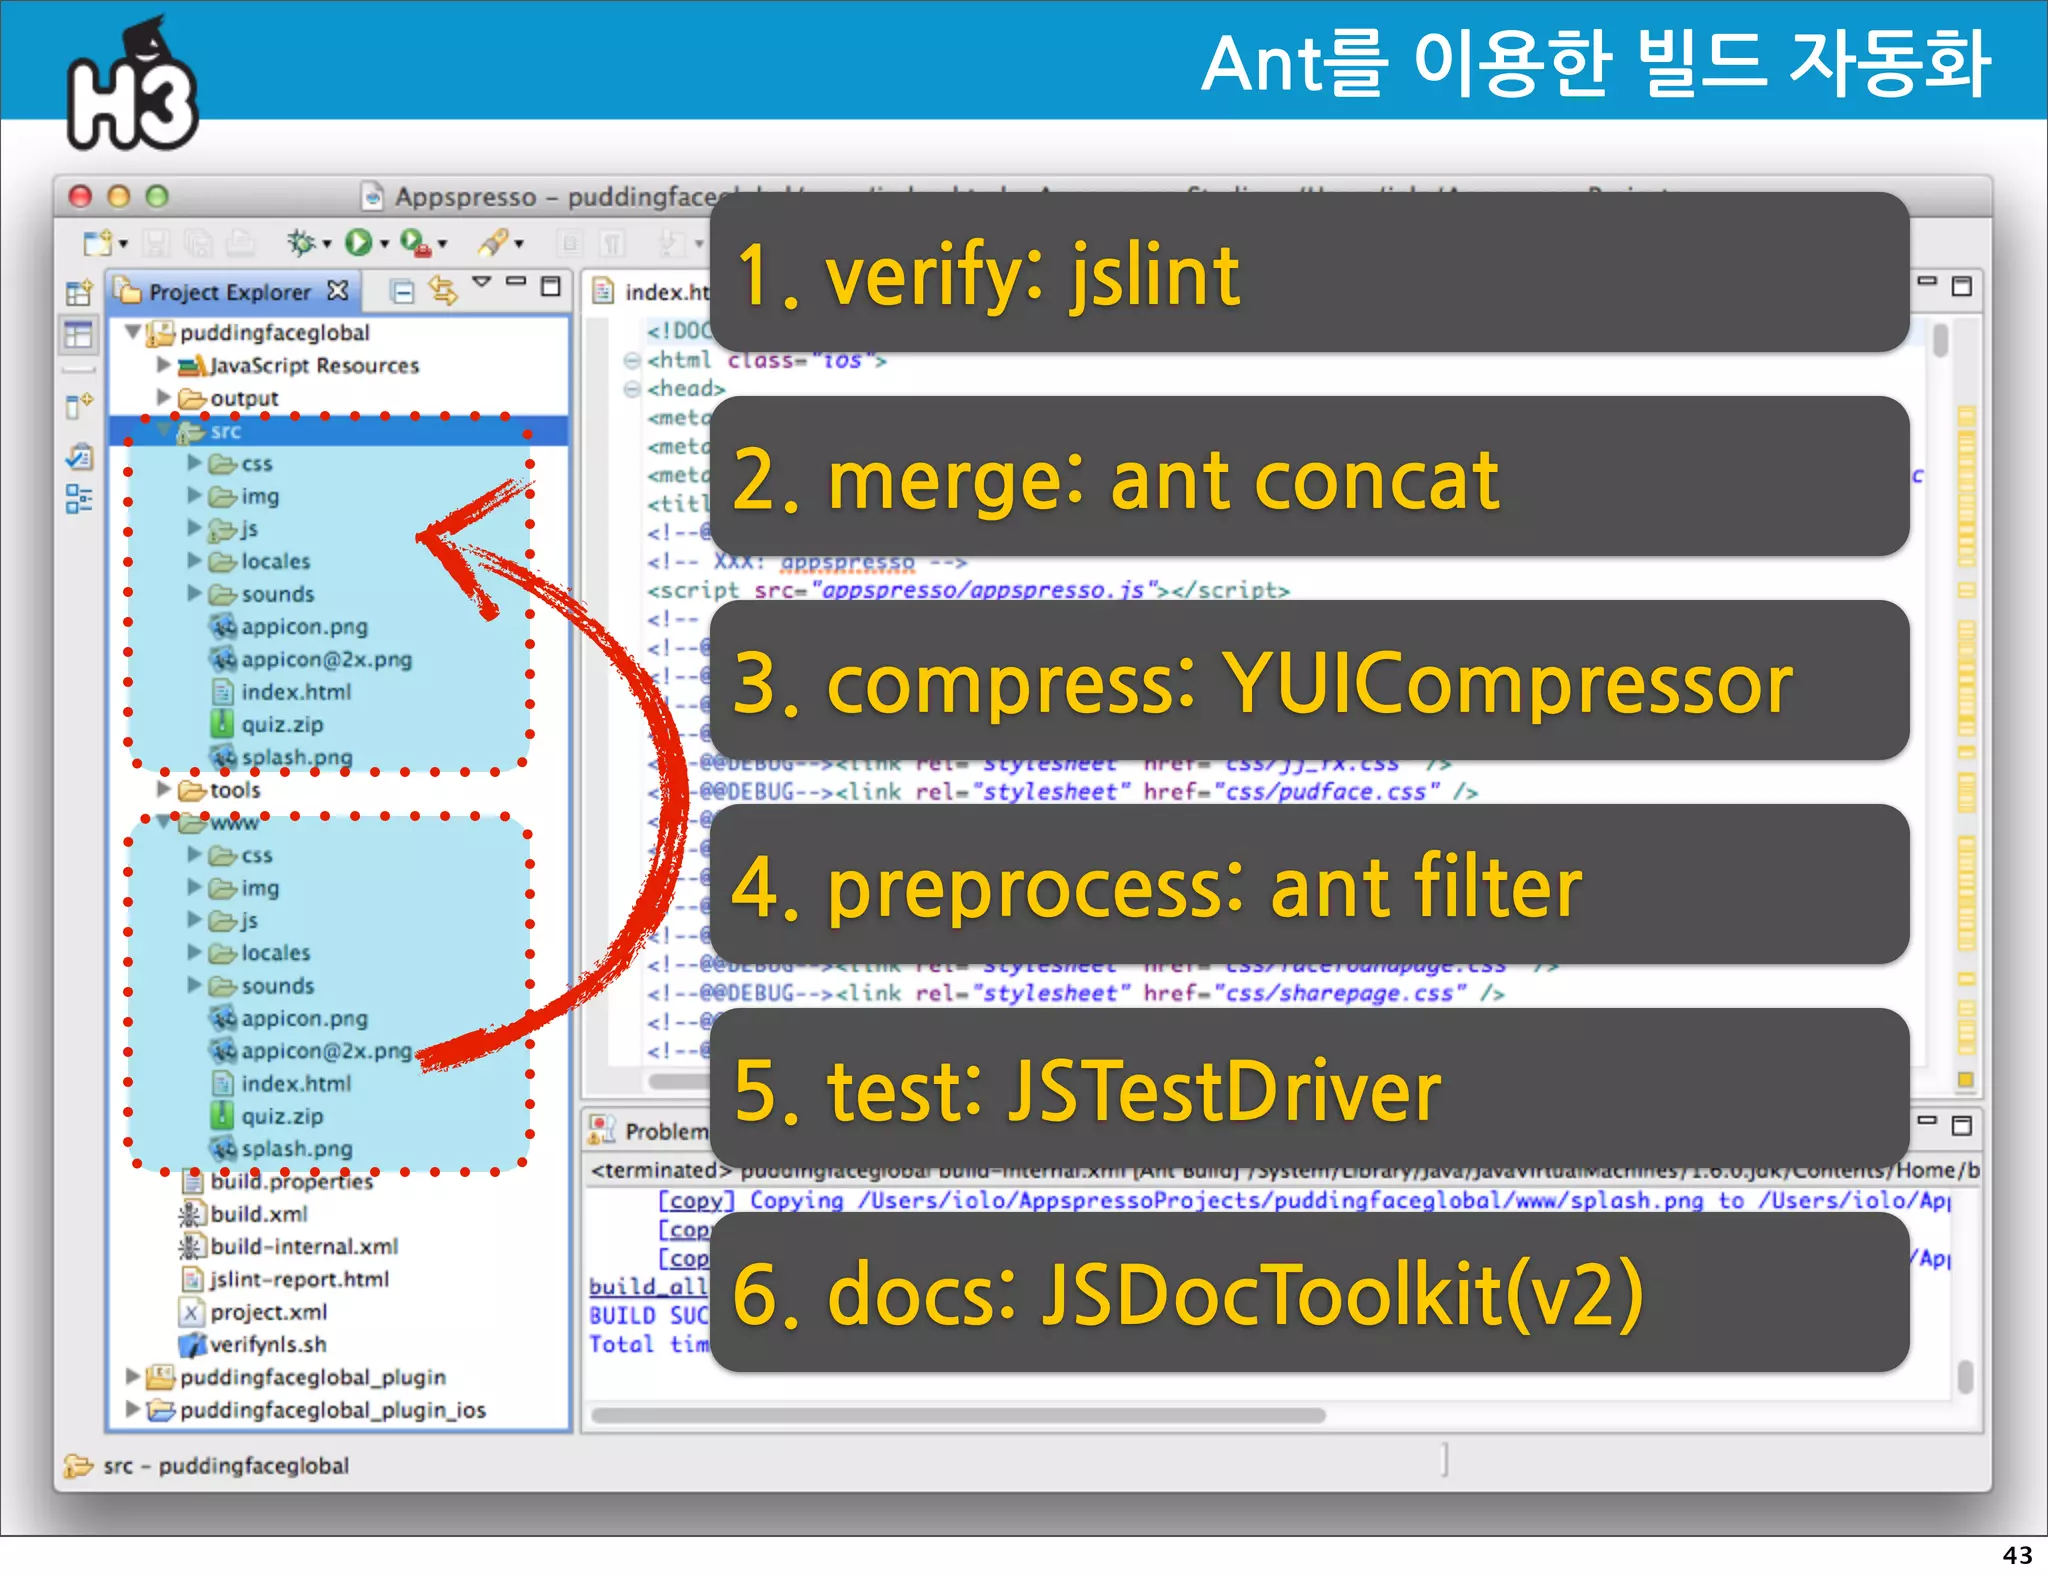Image resolution: width=2048 pixels, height=1576 pixels.
Task: Open Project Explorer view menu triangle
Action: [x=482, y=283]
